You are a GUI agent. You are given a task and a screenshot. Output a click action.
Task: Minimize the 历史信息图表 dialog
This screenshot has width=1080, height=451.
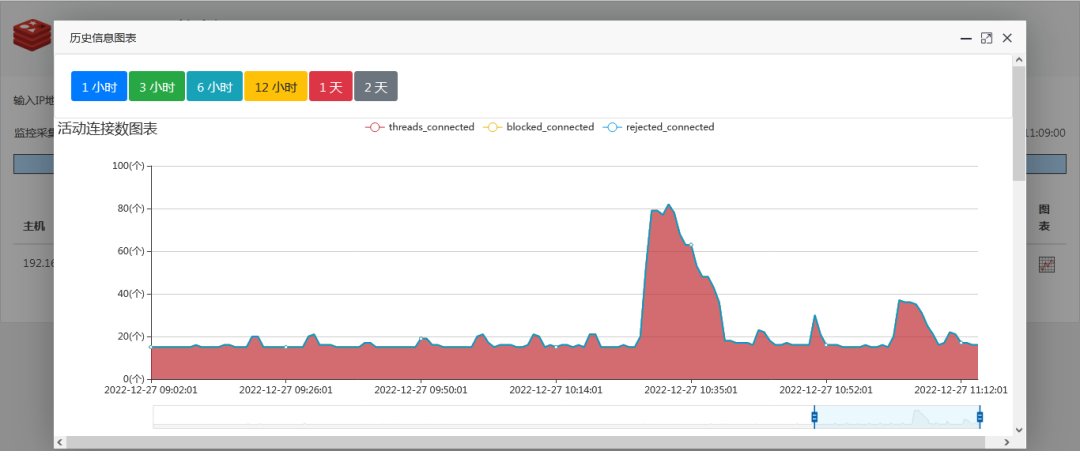click(966, 39)
